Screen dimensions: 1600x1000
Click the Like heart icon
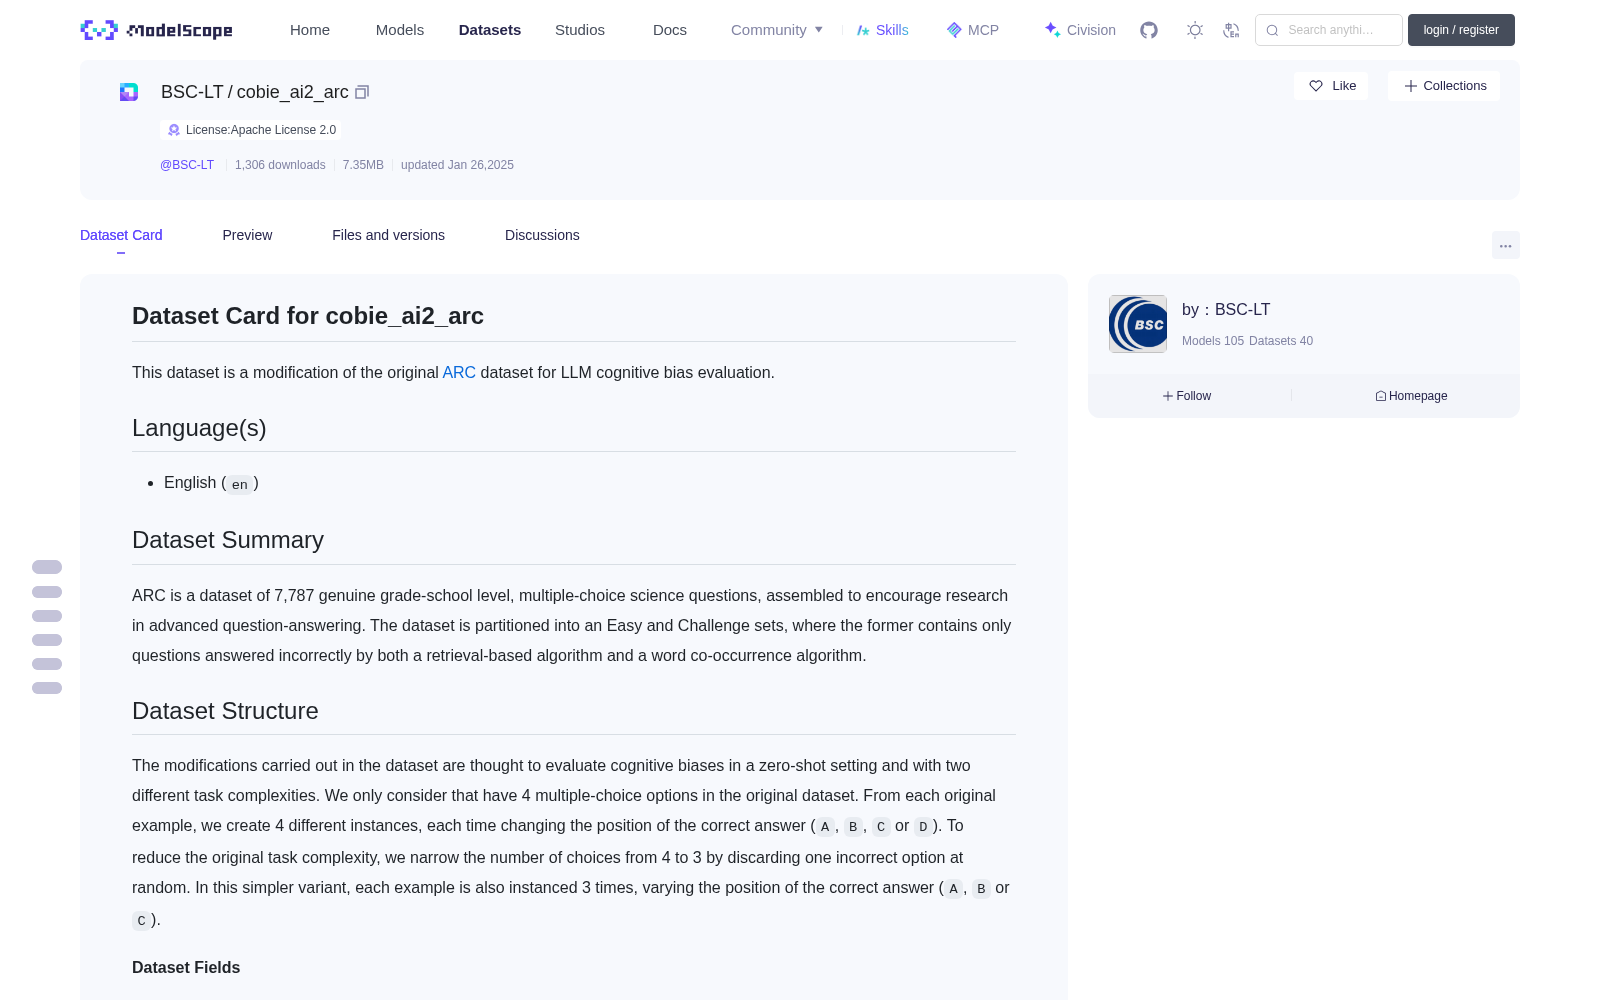point(1316,86)
